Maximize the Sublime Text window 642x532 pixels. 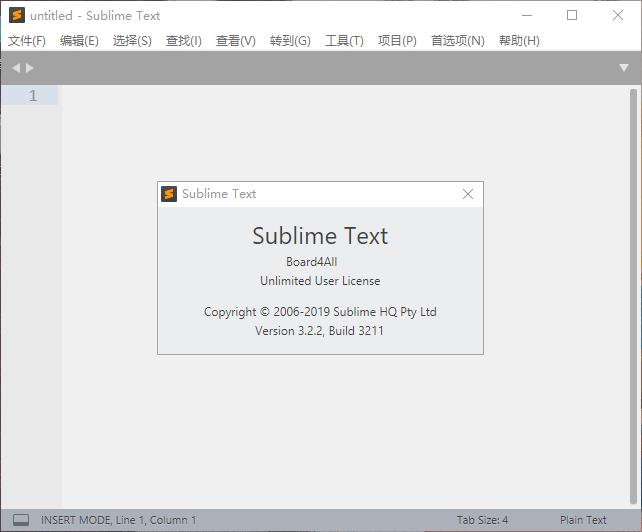572,16
